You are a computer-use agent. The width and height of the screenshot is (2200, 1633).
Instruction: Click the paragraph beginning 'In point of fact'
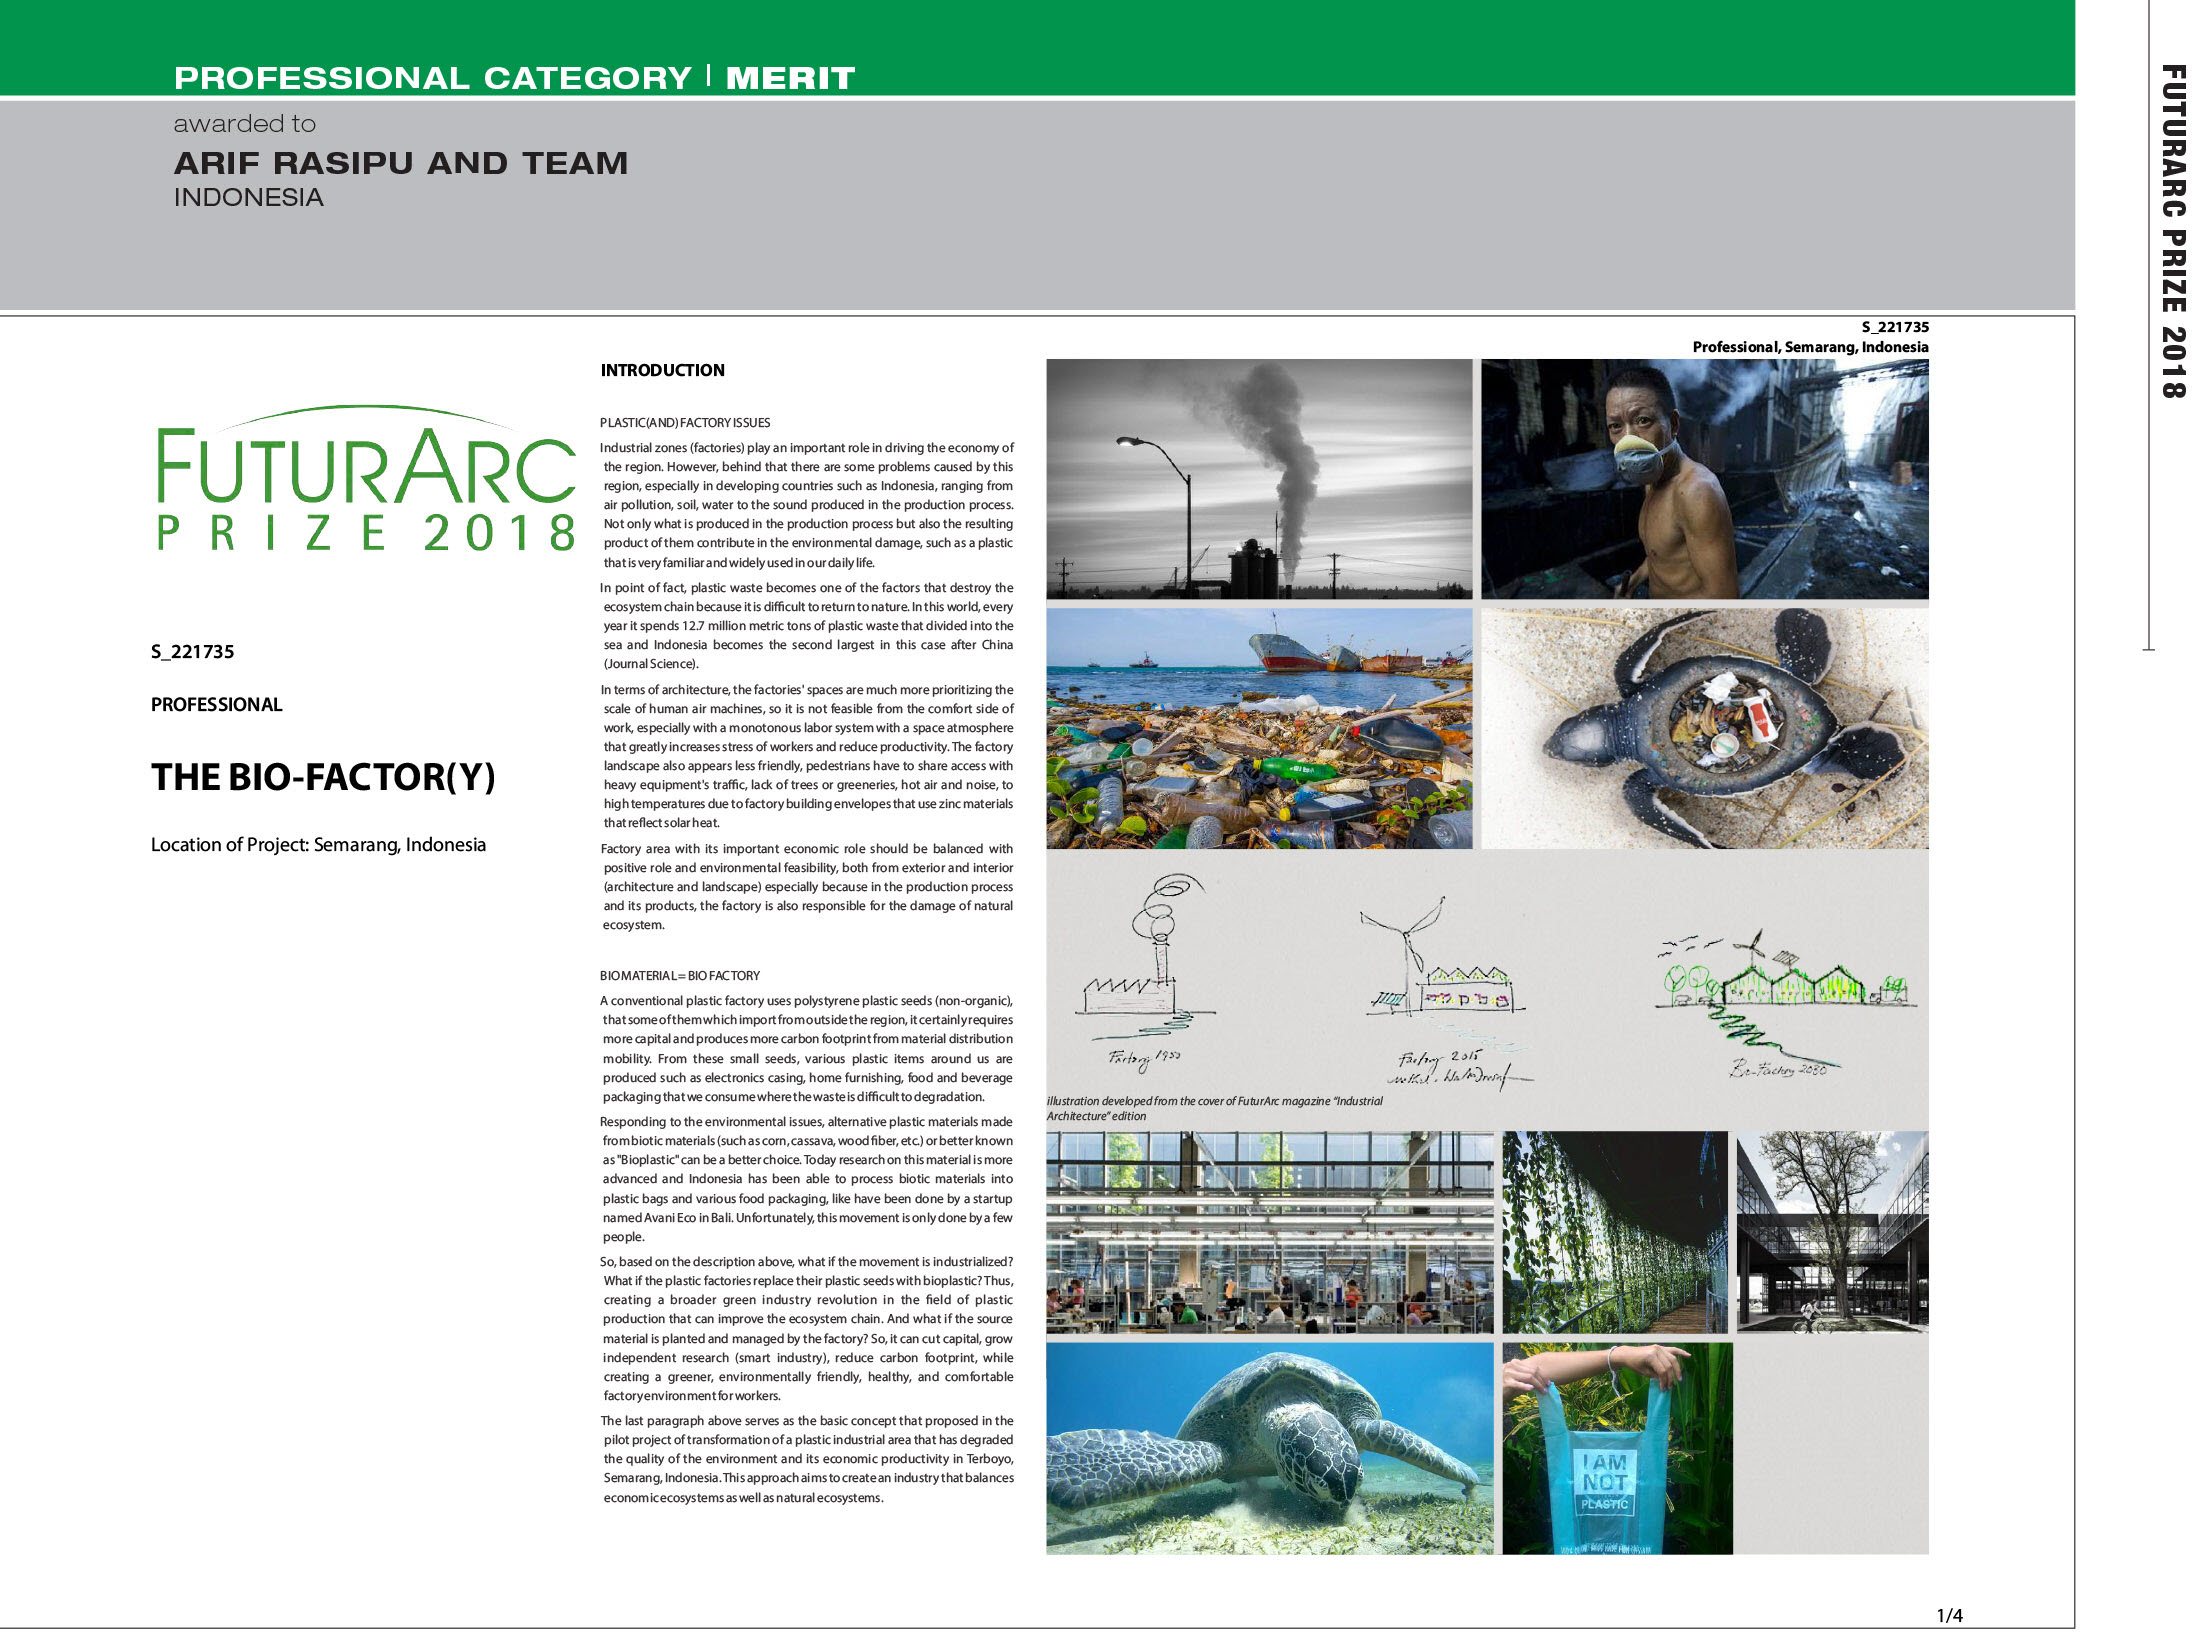tap(807, 626)
